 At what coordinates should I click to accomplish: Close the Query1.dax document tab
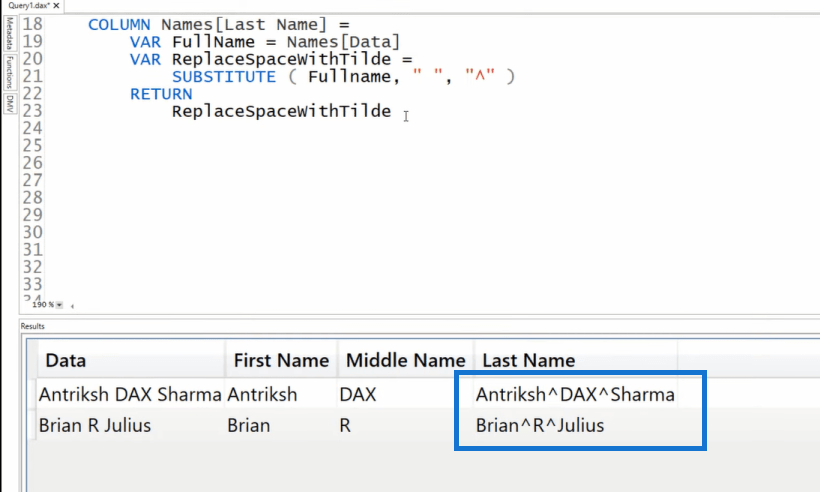56,5
